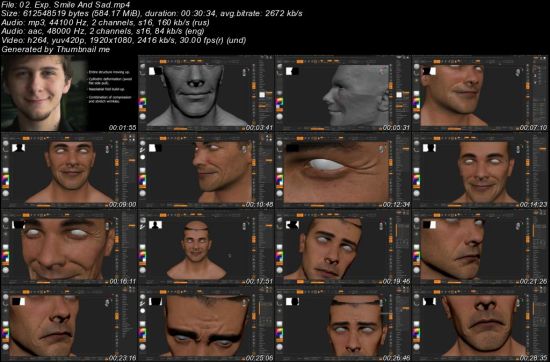The height and width of the screenshot is (362, 550).
Task: Open the 00:14:23 thumbnail of grinning face
Action: pos(480,170)
